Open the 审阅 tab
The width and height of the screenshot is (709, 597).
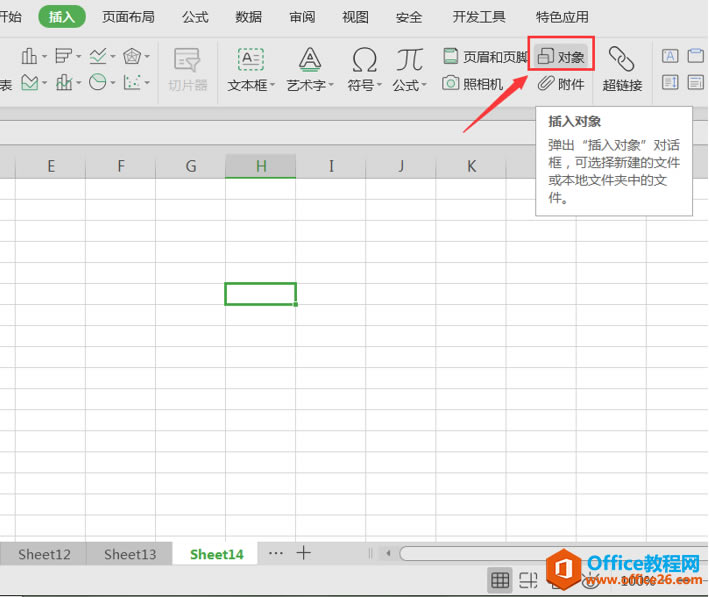click(302, 17)
